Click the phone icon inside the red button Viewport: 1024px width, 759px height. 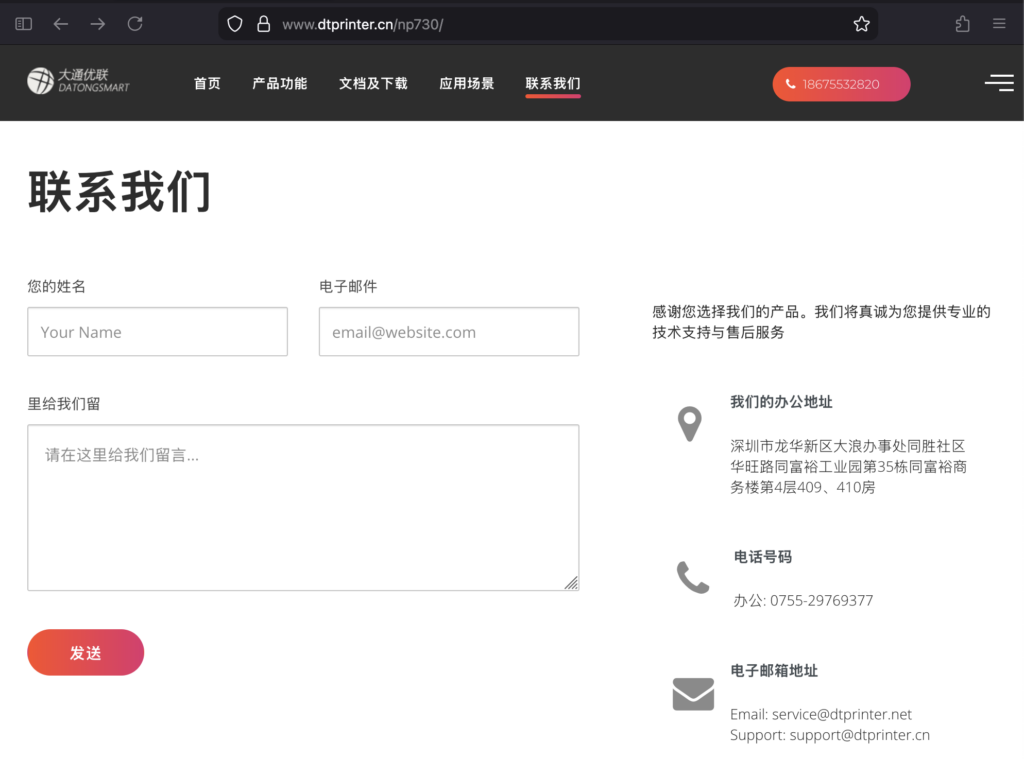[x=789, y=84]
